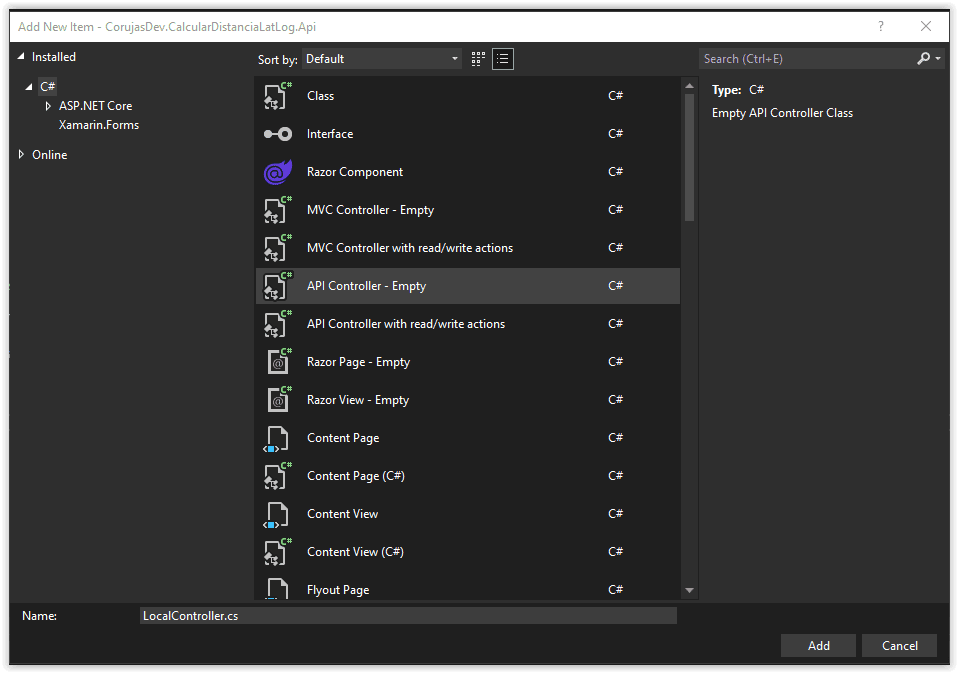Select 'MVC Controller with read/write actions' name
Image resolution: width=958 pixels, height=673 pixels.
(410, 248)
